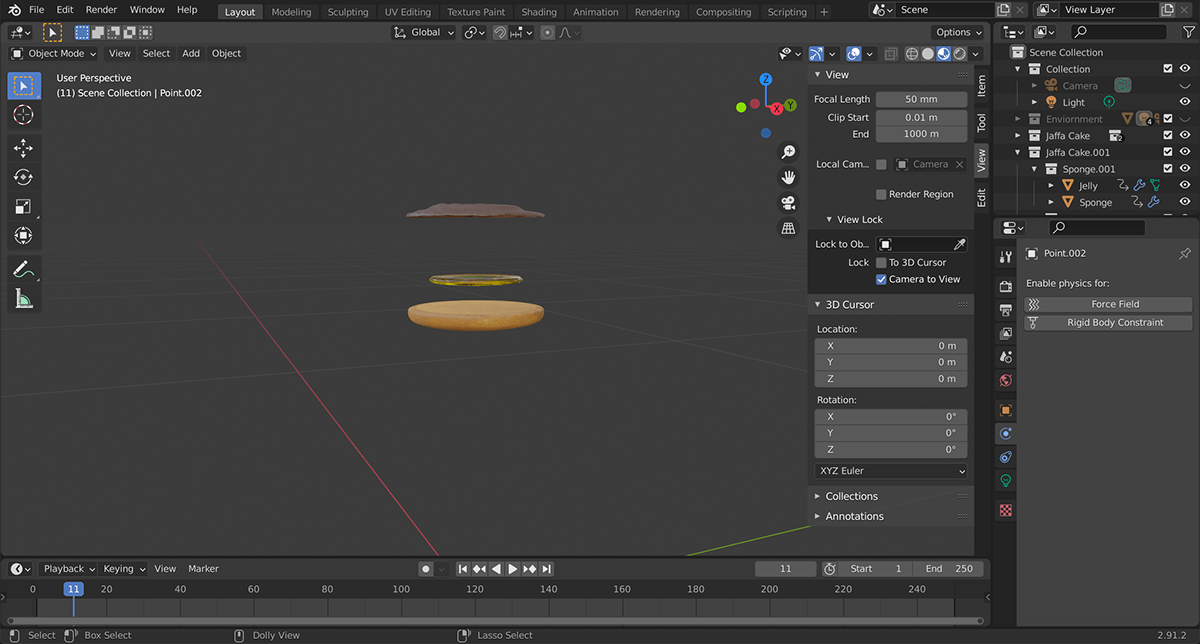Image resolution: width=1200 pixels, height=644 pixels.
Task: Hide the Light object in outliner
Action: point(1185,102)
